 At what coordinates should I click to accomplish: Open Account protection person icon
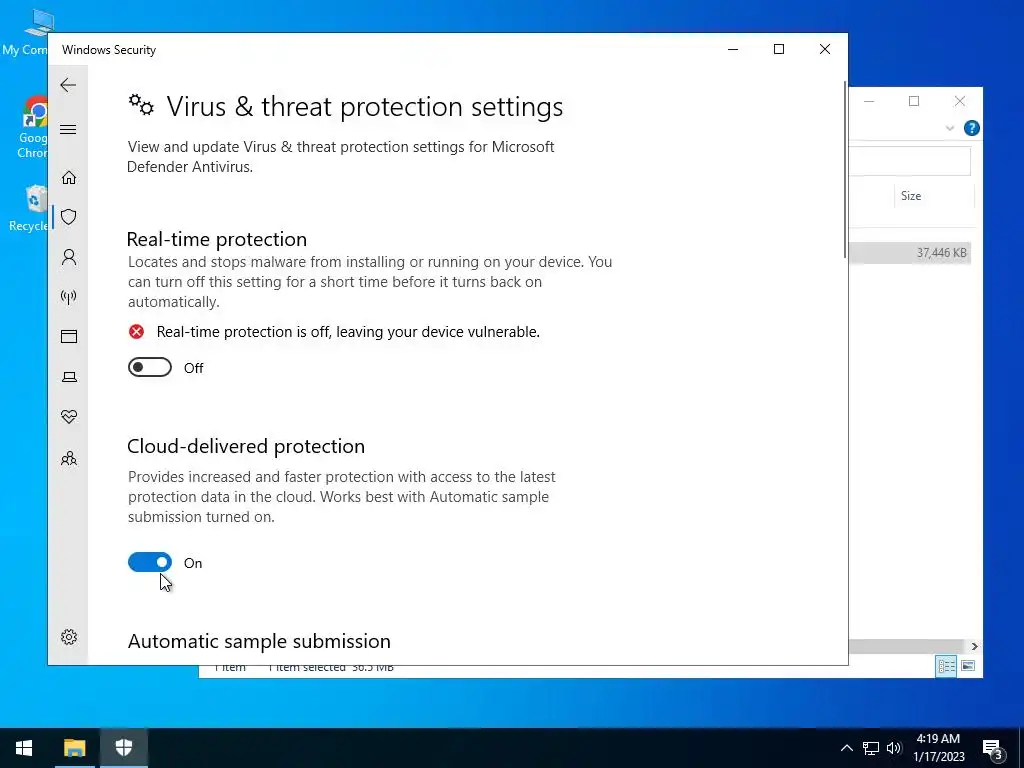(x=69, y=257)
